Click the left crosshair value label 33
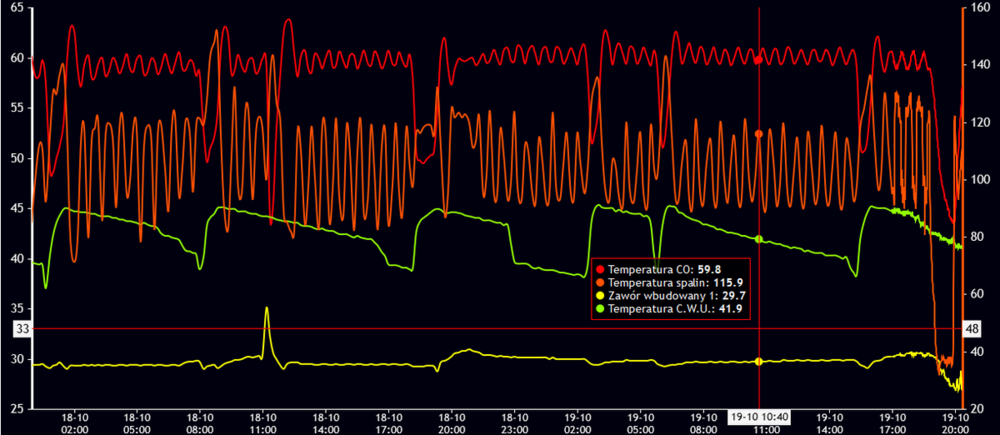This screenshot has width=1000, height=435. click(21, 328)
